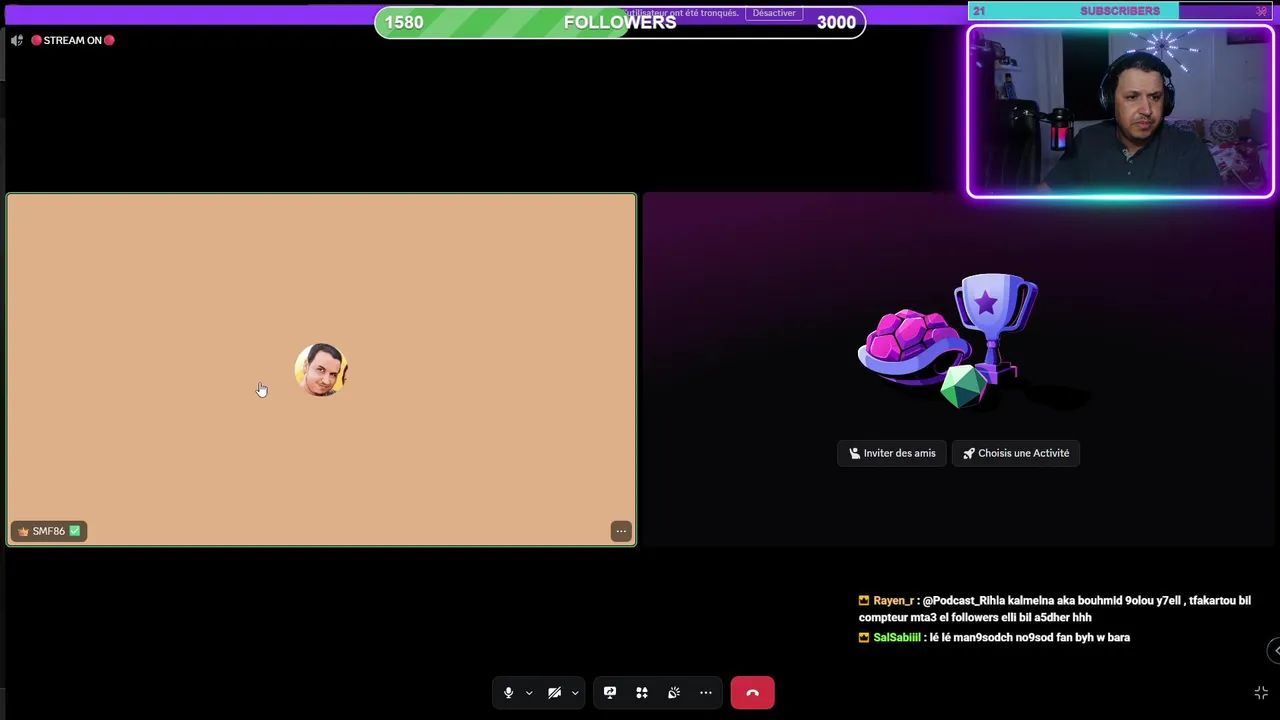The width and height of the screenshot is (1280, 720).
Task: Click the STREAM ON label
Action: pos(72,40)
